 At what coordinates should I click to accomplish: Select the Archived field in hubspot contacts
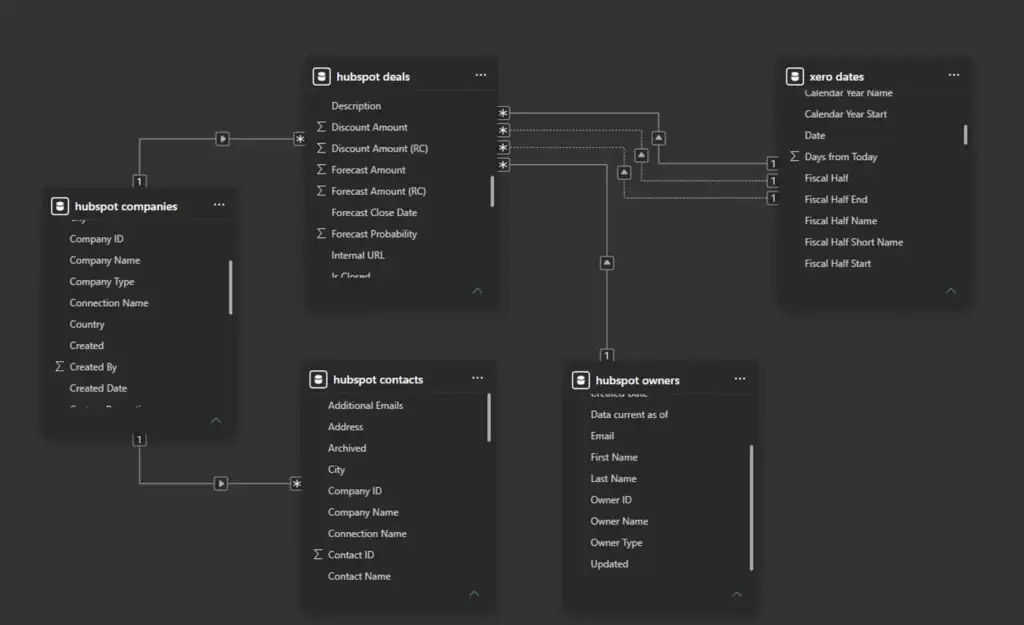(347, 448)
